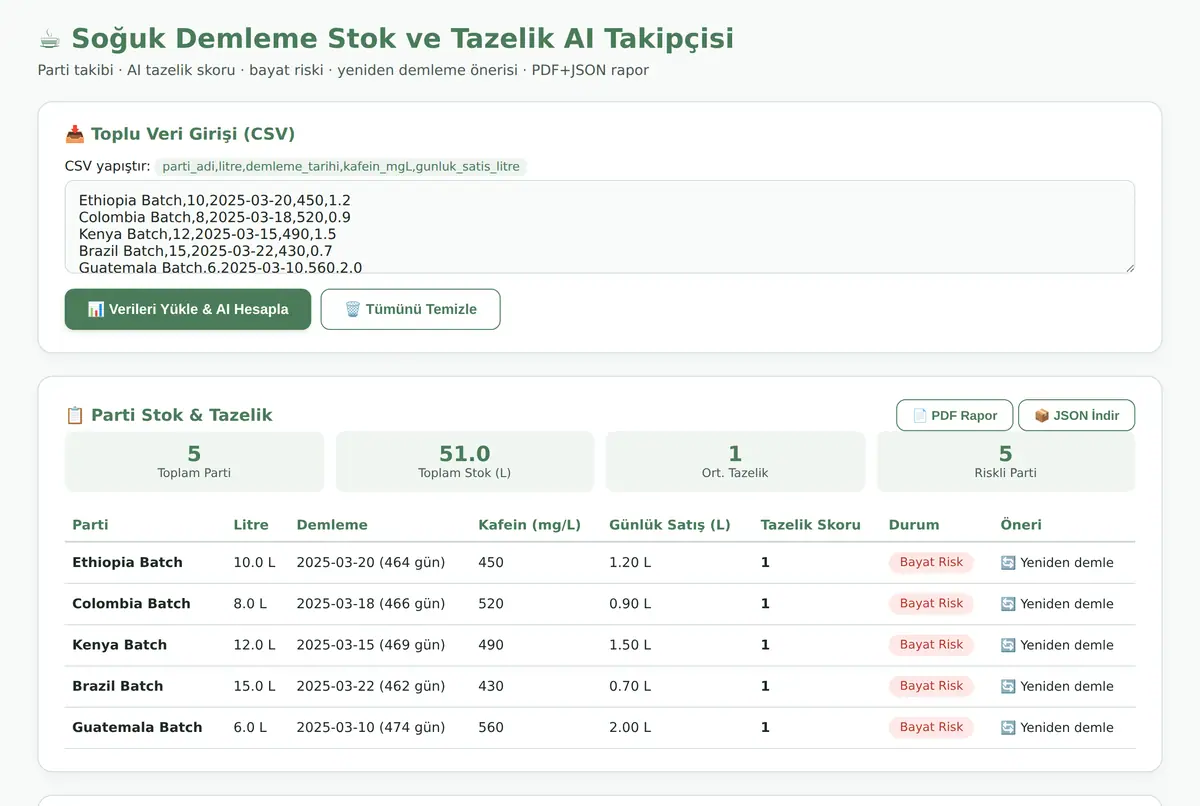This screenshot has width=1200, height=806.
Task: Click daily sales value 0.70 L
Action: click(630, 686)
